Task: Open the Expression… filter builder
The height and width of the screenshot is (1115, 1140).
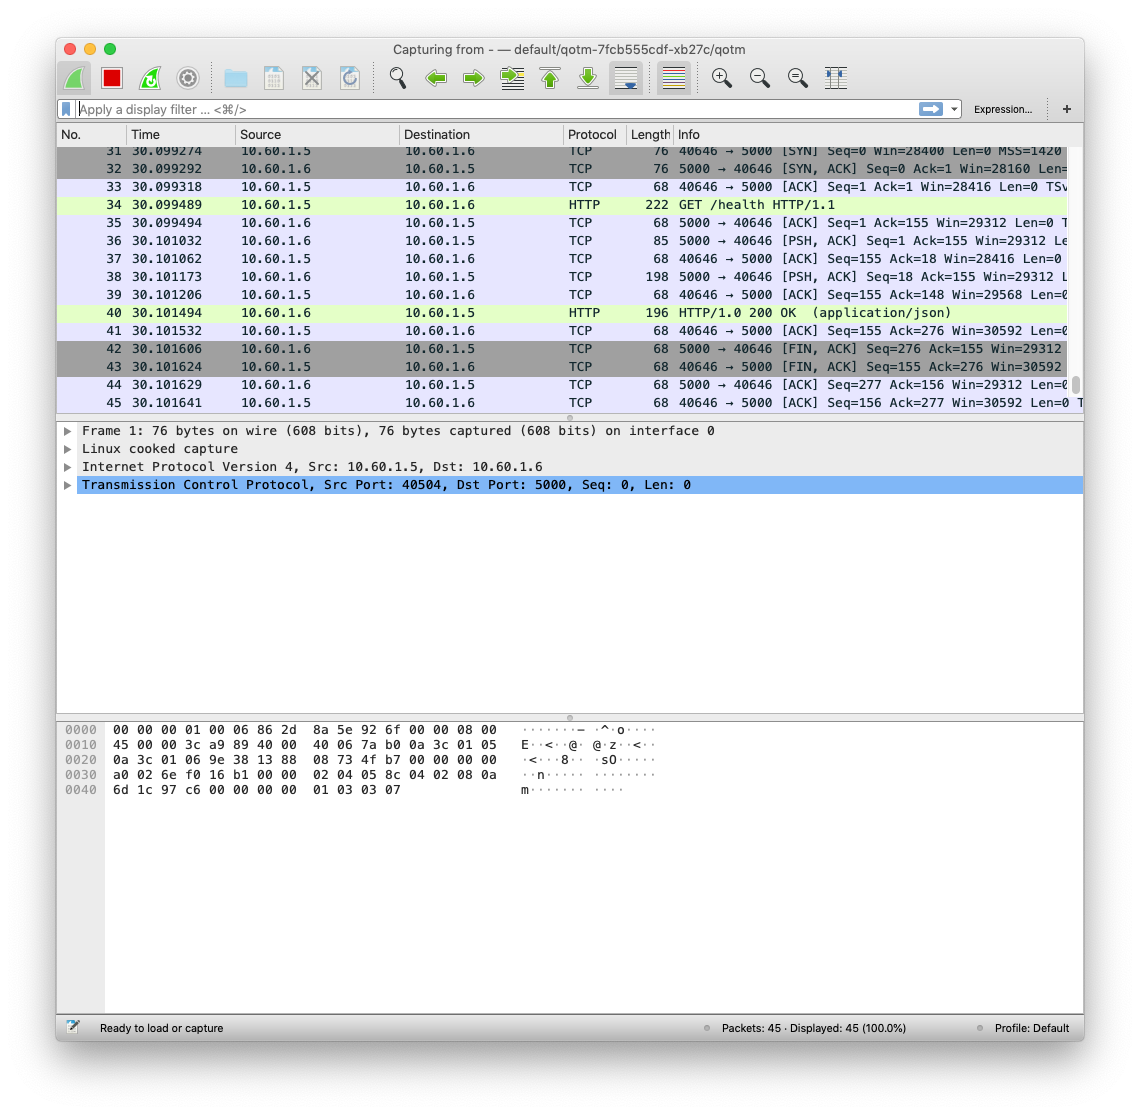Action: click(1003, 110)
